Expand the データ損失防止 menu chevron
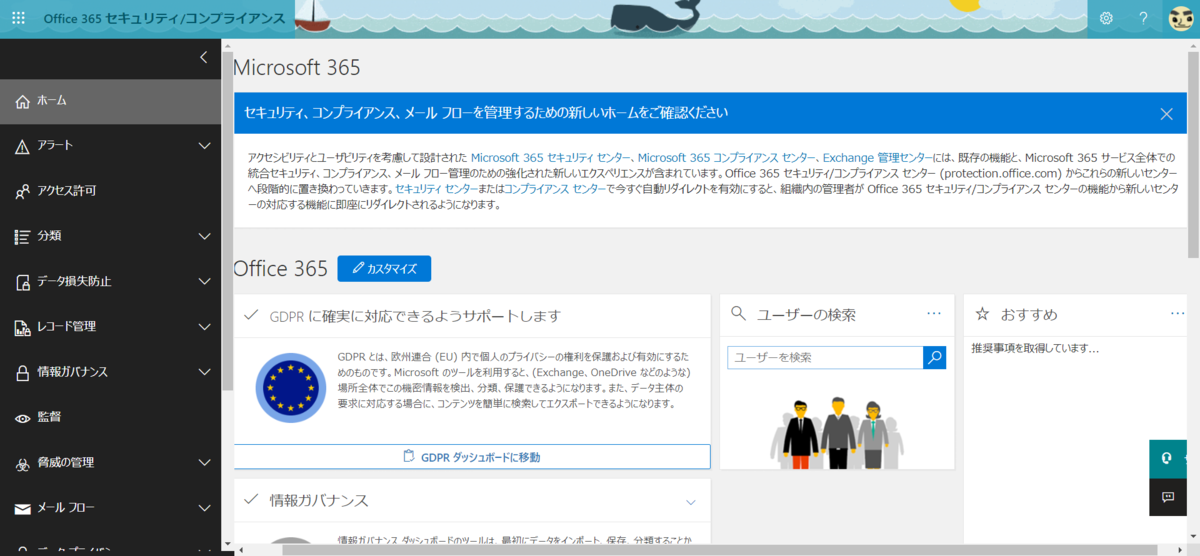1200x556 pixels. click(x=205, y=282)
